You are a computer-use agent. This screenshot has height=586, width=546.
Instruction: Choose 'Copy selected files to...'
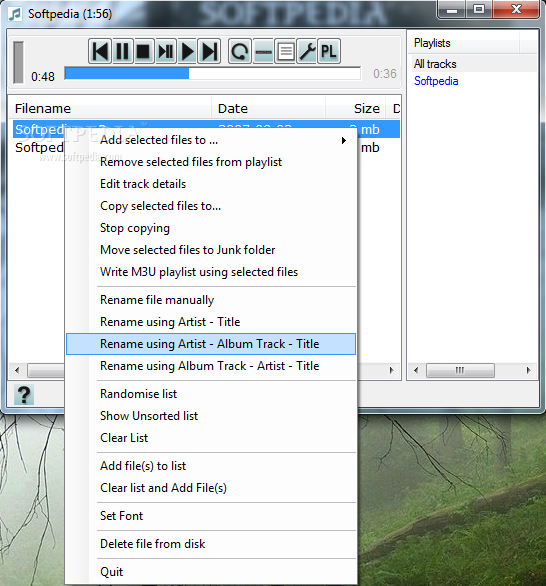coord(211,206)
